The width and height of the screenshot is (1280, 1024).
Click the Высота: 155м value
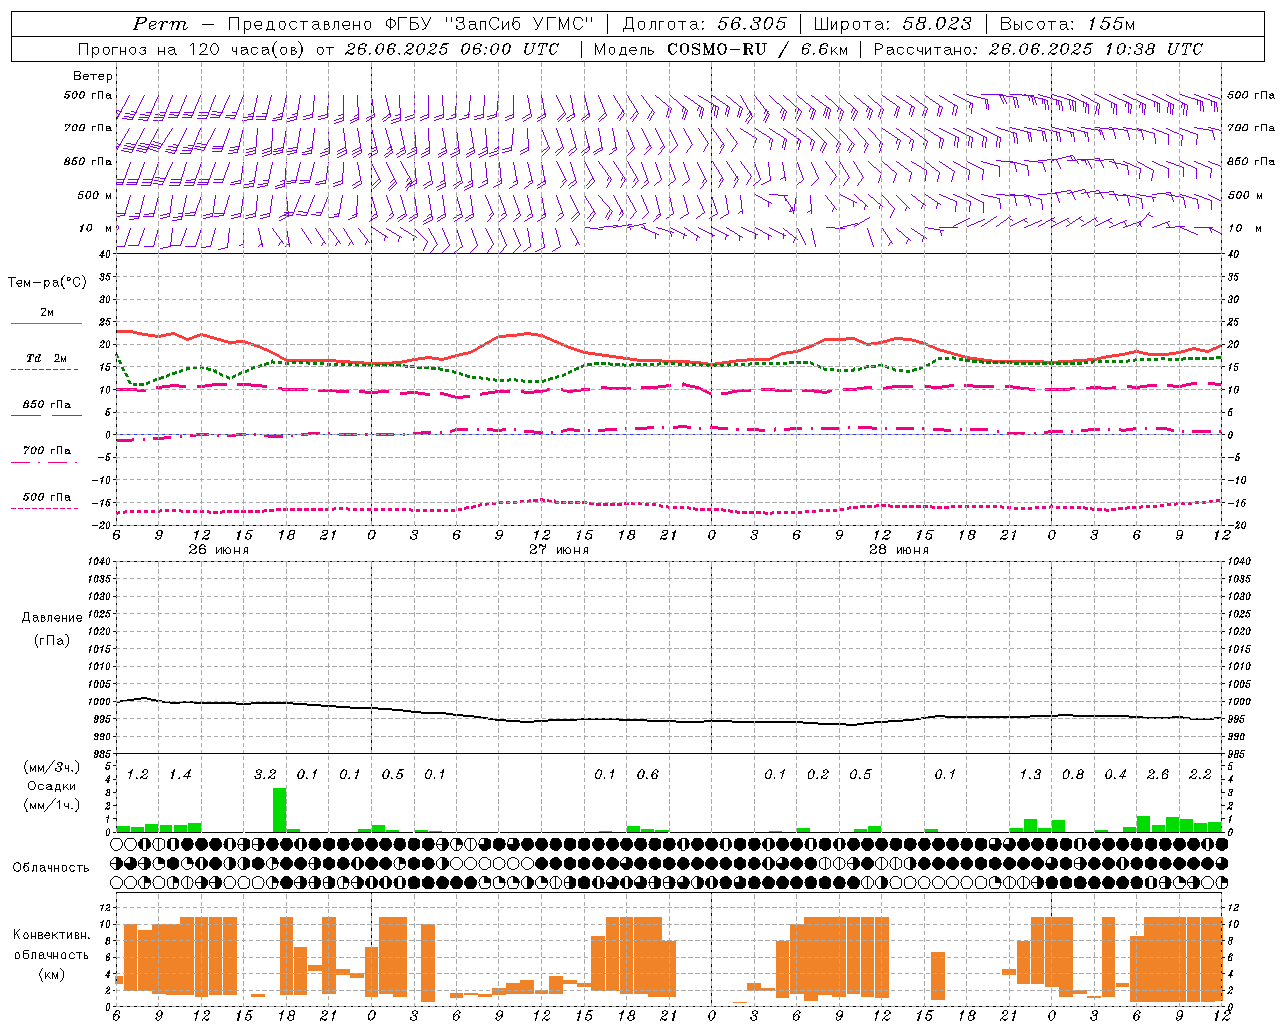(1068, 24)
